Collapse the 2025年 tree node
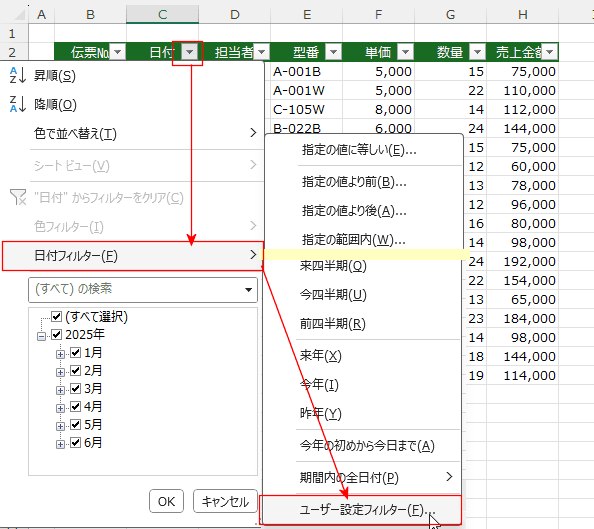 41,336
